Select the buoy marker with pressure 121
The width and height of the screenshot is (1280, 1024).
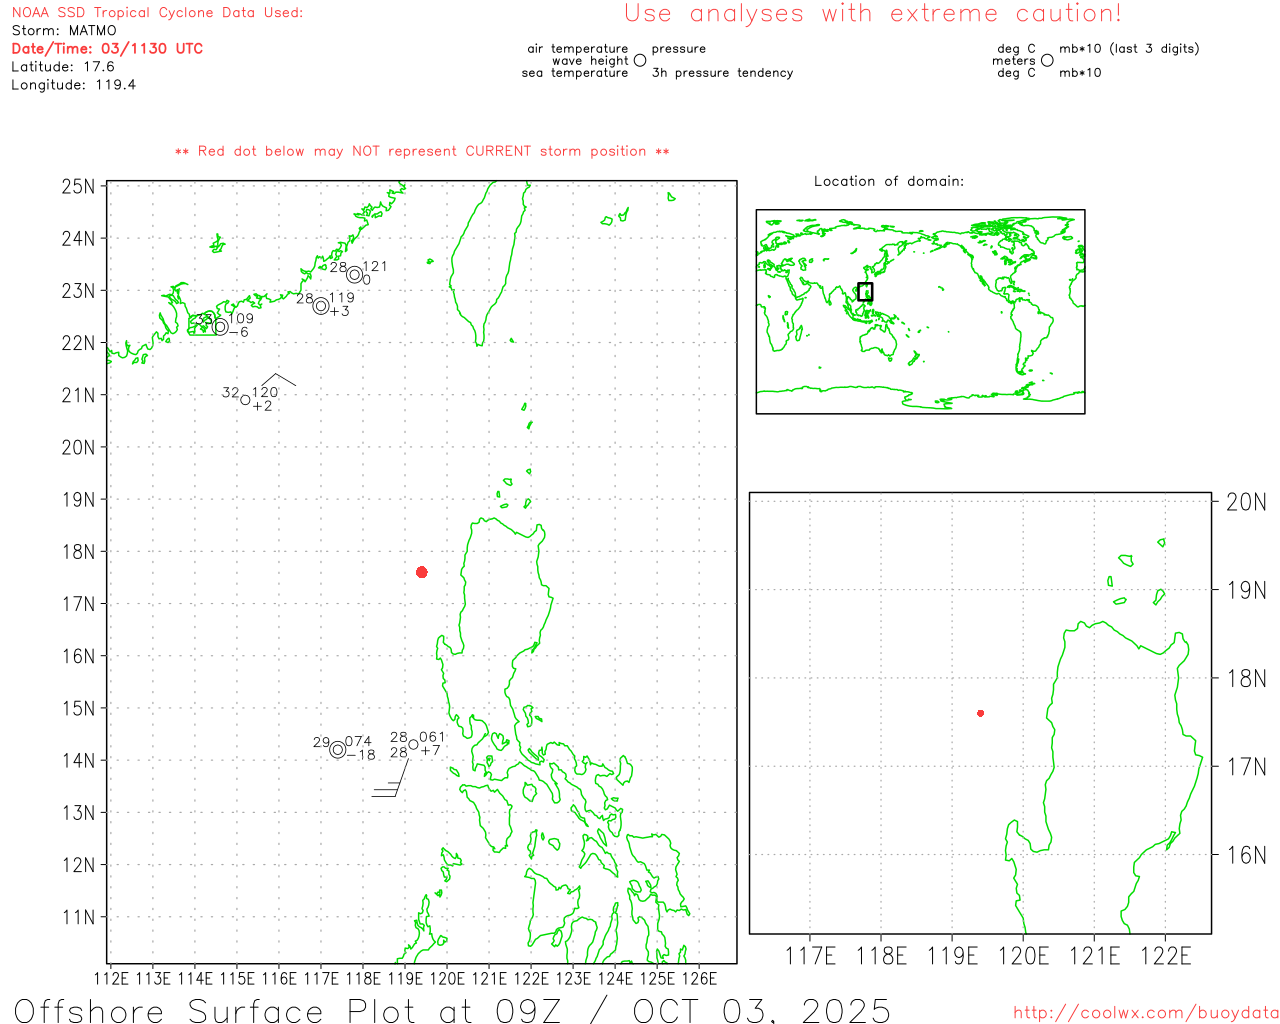354,275
